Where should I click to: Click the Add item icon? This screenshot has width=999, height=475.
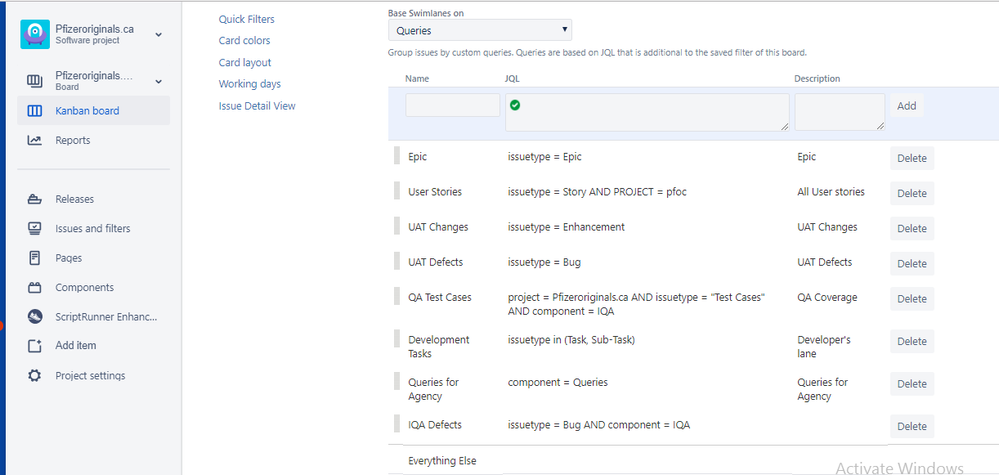[x=35, y=346]
